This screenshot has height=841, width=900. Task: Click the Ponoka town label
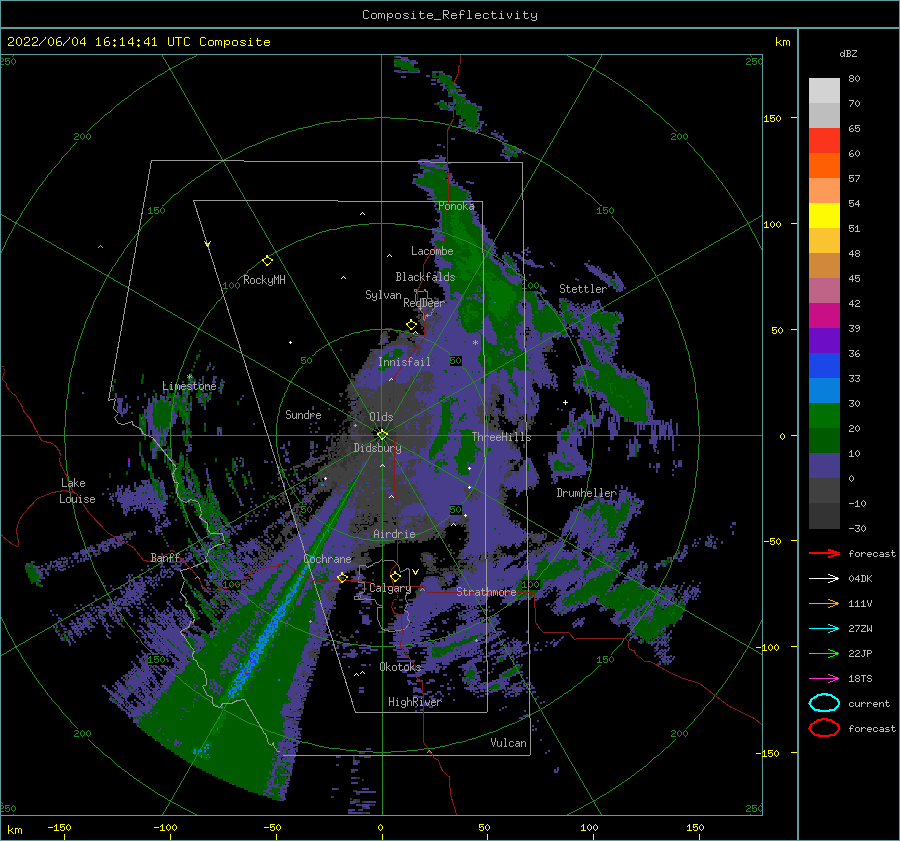[x=456, y=206]
